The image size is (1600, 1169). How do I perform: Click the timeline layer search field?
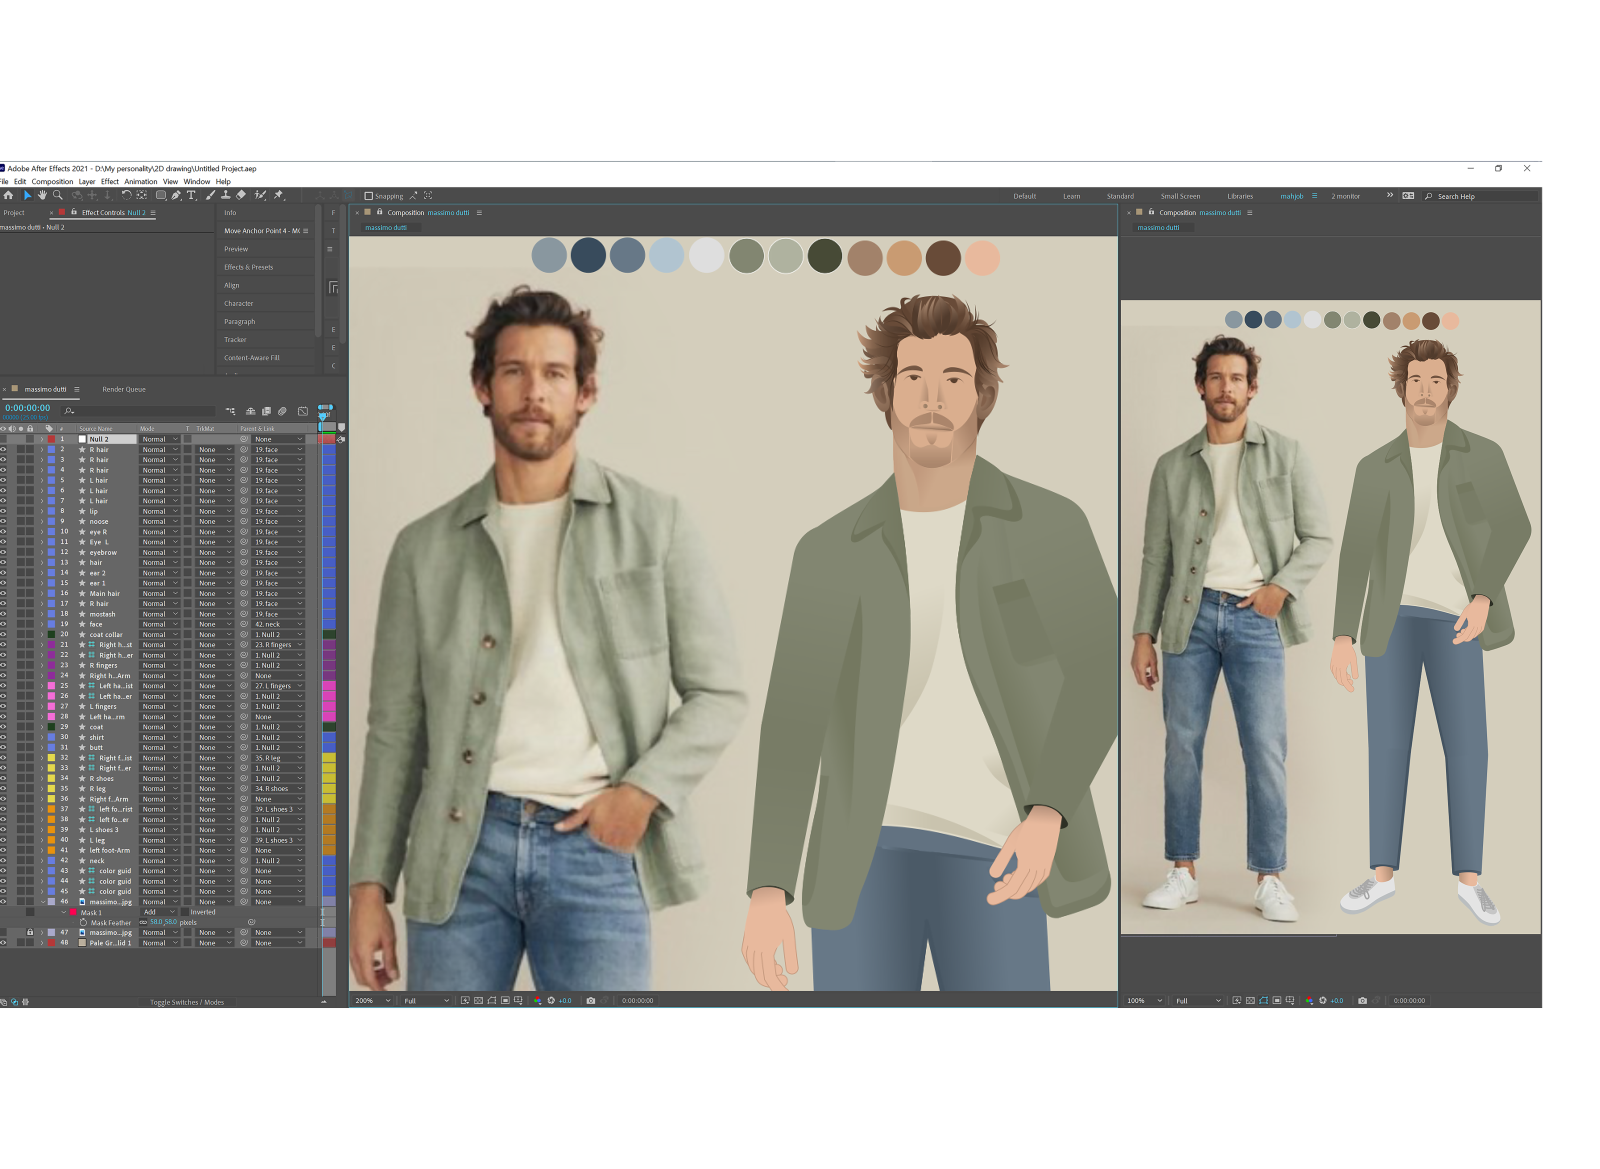(138, 411)
